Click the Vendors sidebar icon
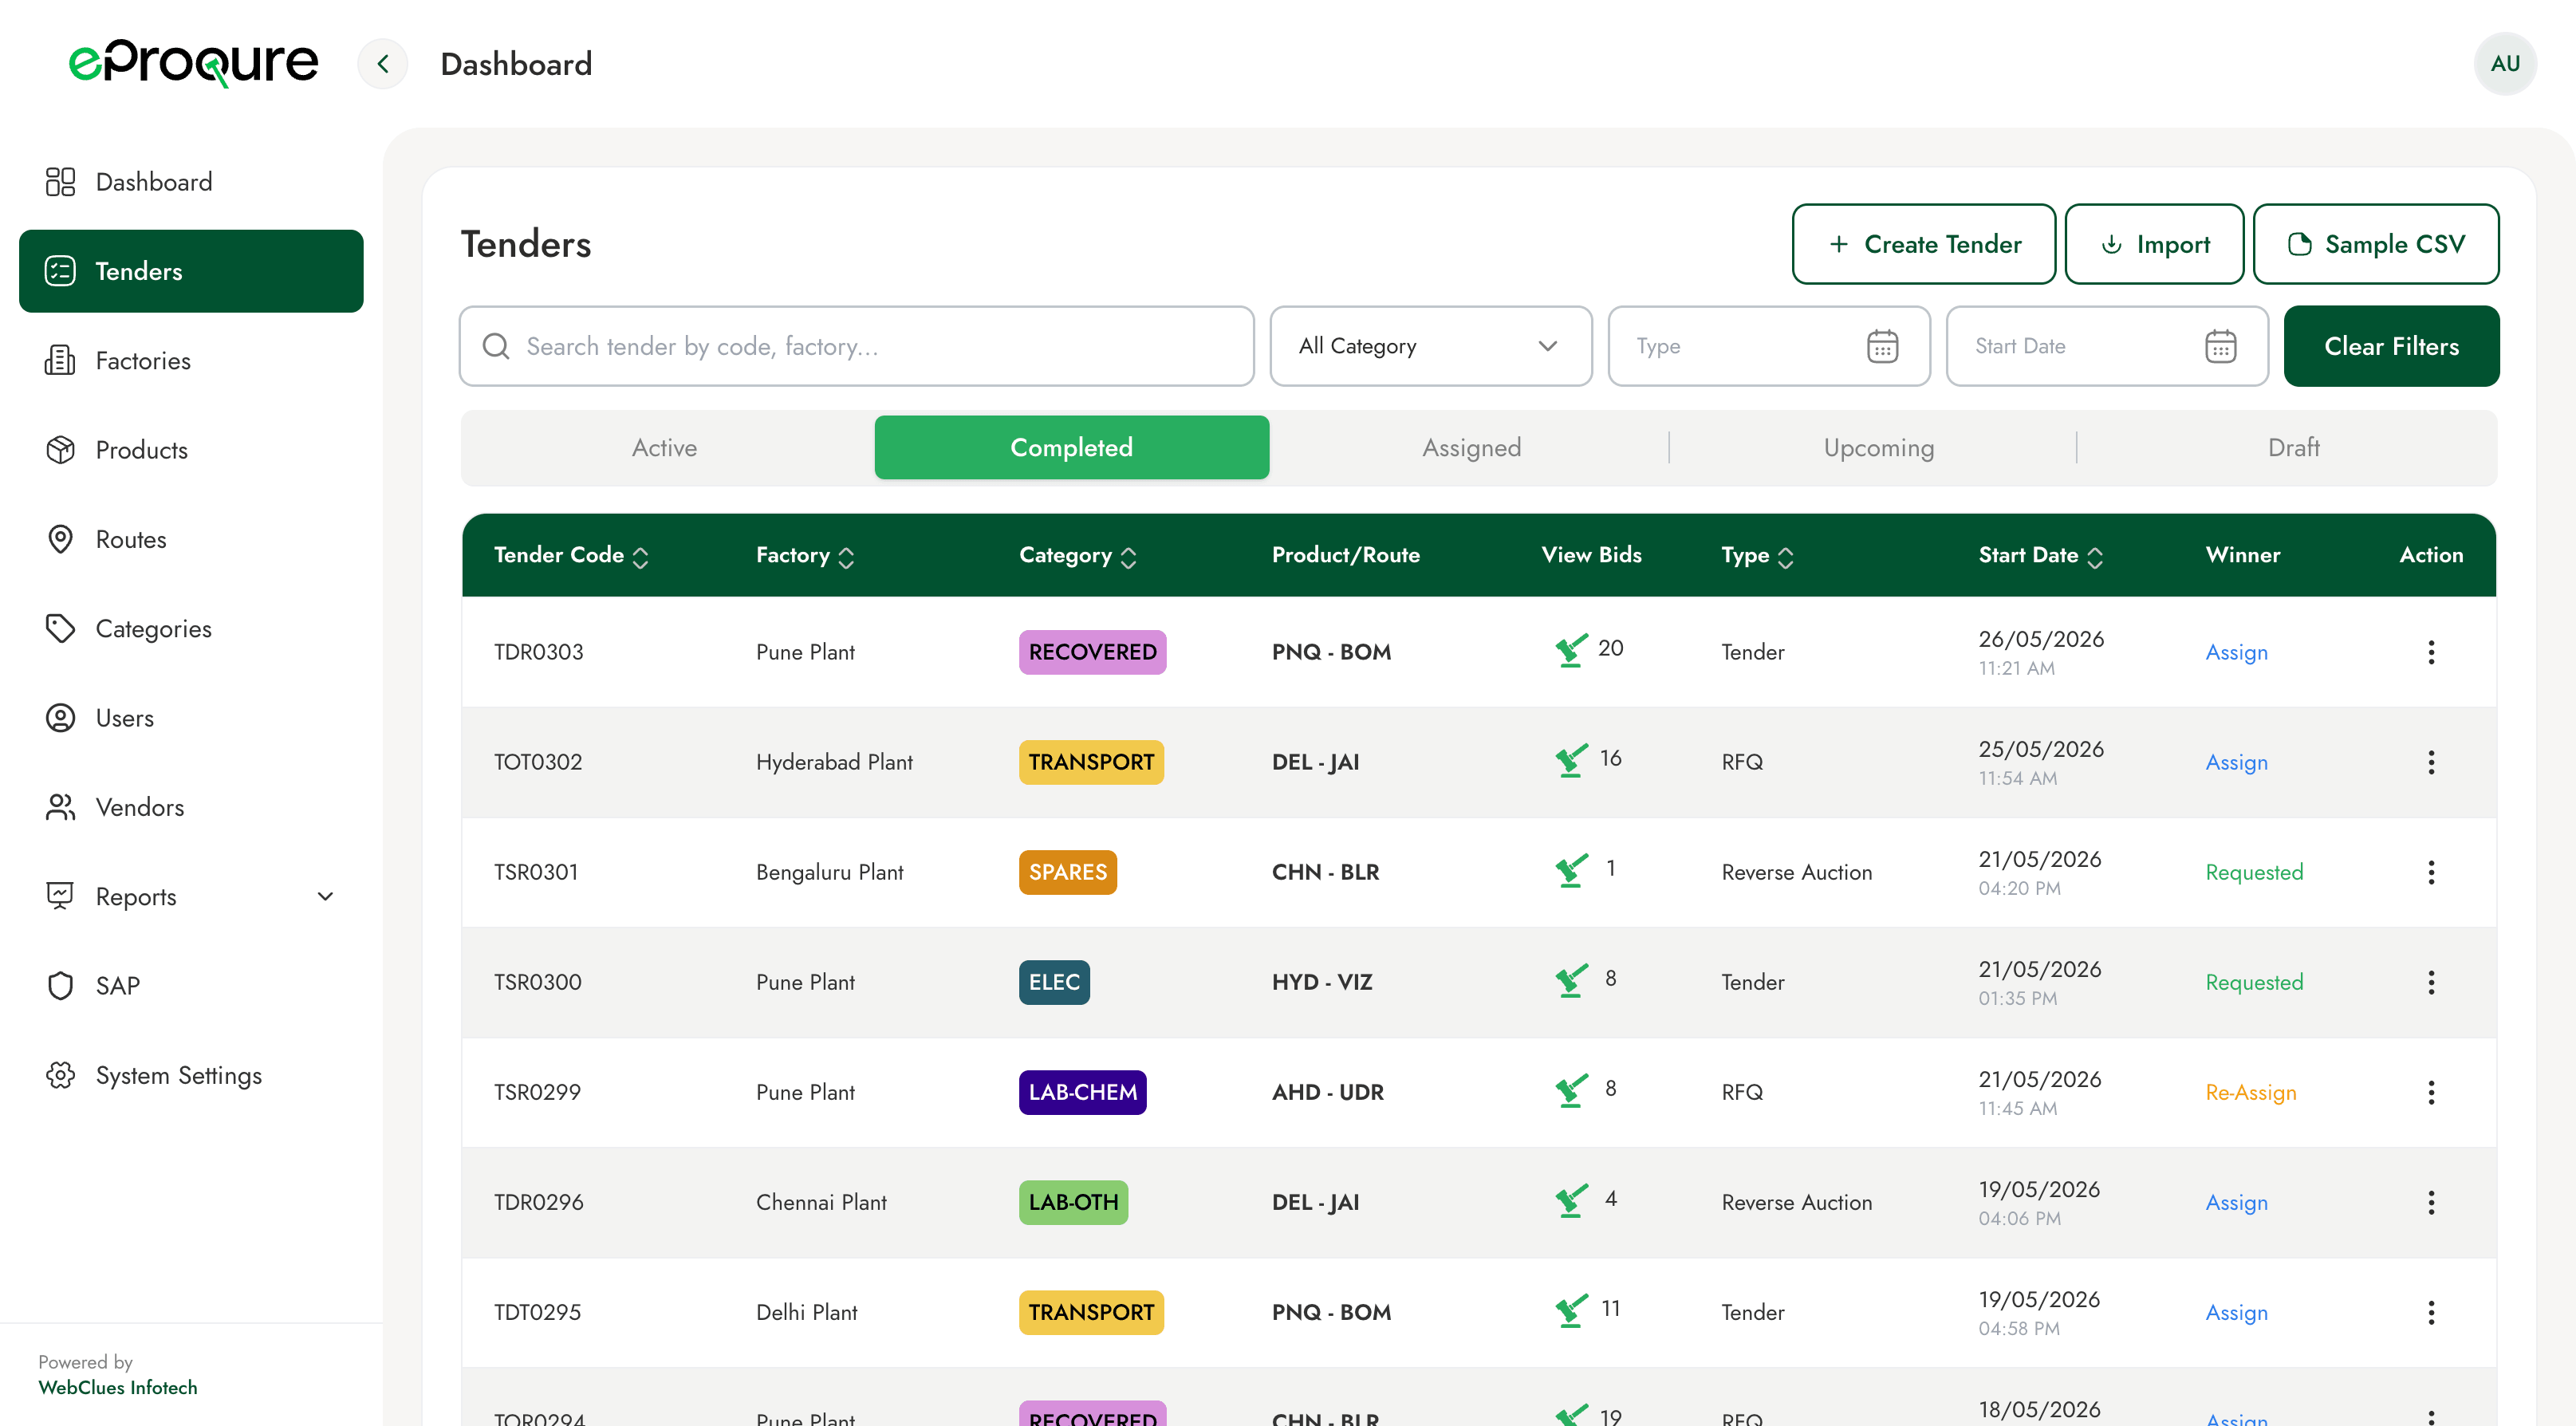This screenshot has height=1426, width=2576. coord(60,807)
